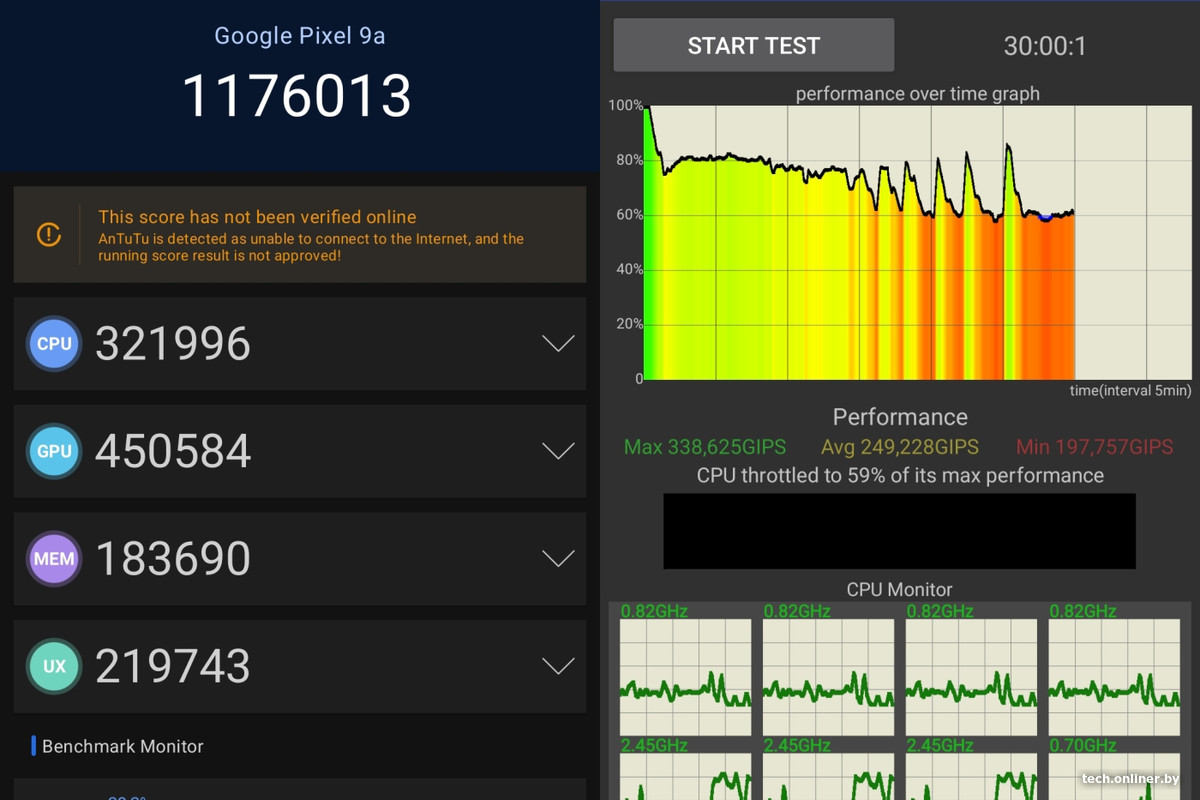The height and width of the screenshot is (800, 1200).
Task: Click the 'Min 197,757GIPS' value
Action: [x=1095, y=447]
